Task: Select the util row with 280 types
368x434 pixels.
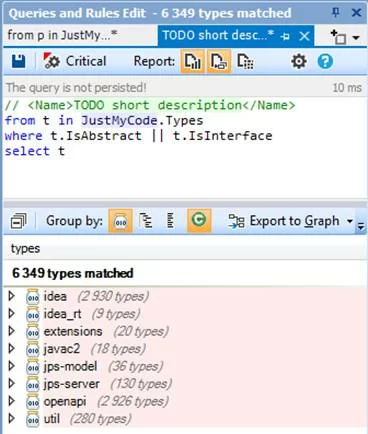Action: 185,419
